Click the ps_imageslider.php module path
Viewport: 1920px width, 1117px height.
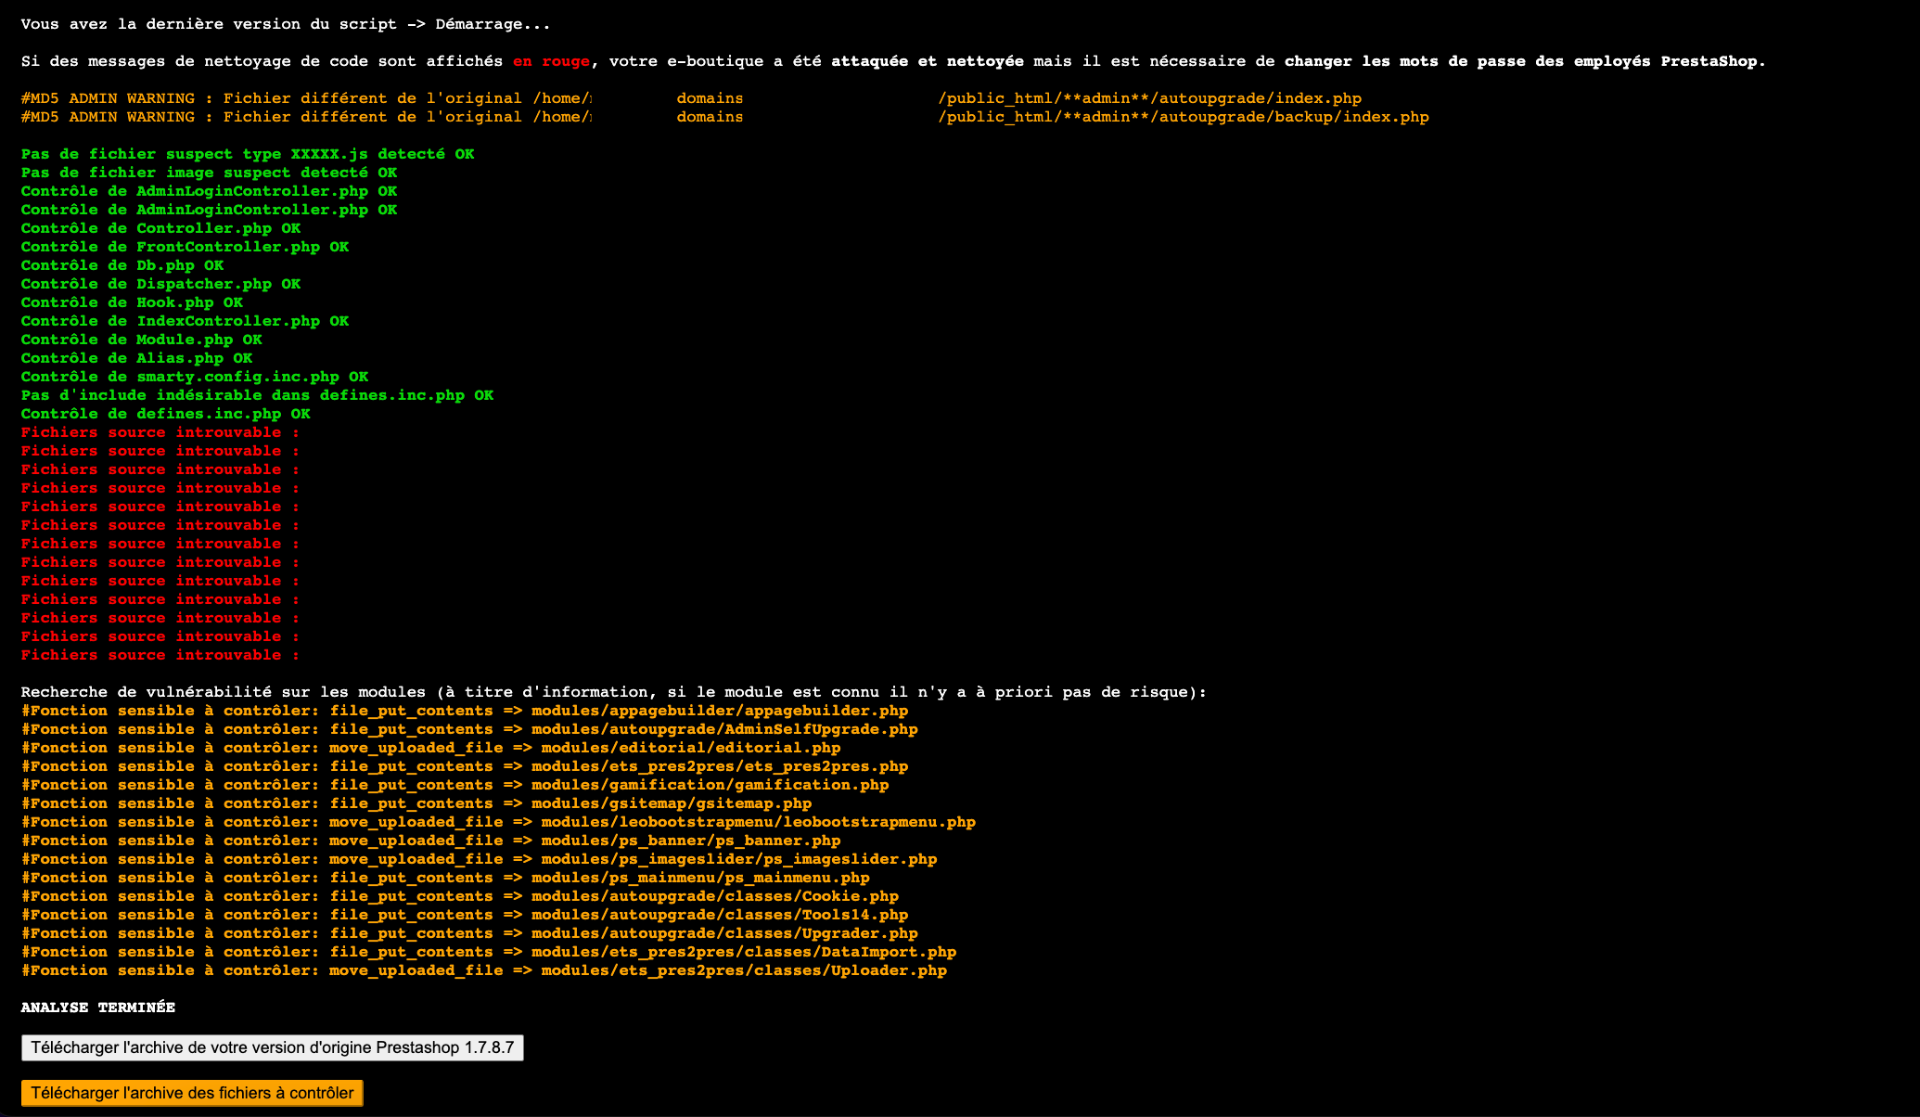click(x=738, y=859)
